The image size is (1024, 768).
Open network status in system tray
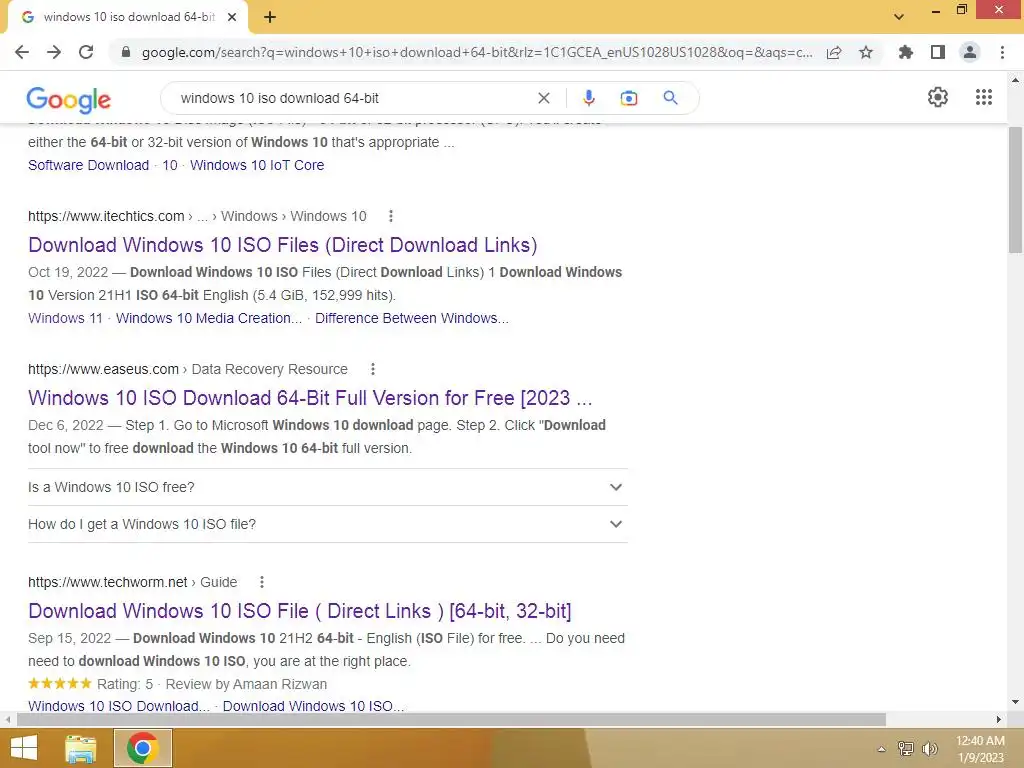906,749
